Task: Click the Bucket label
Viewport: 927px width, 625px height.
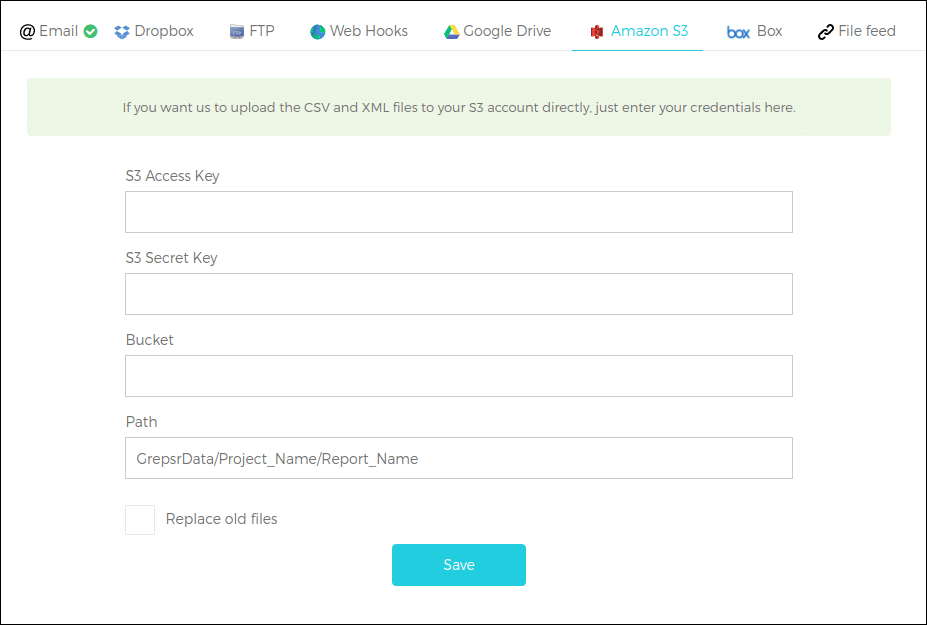Action: [x=150, y=339]
